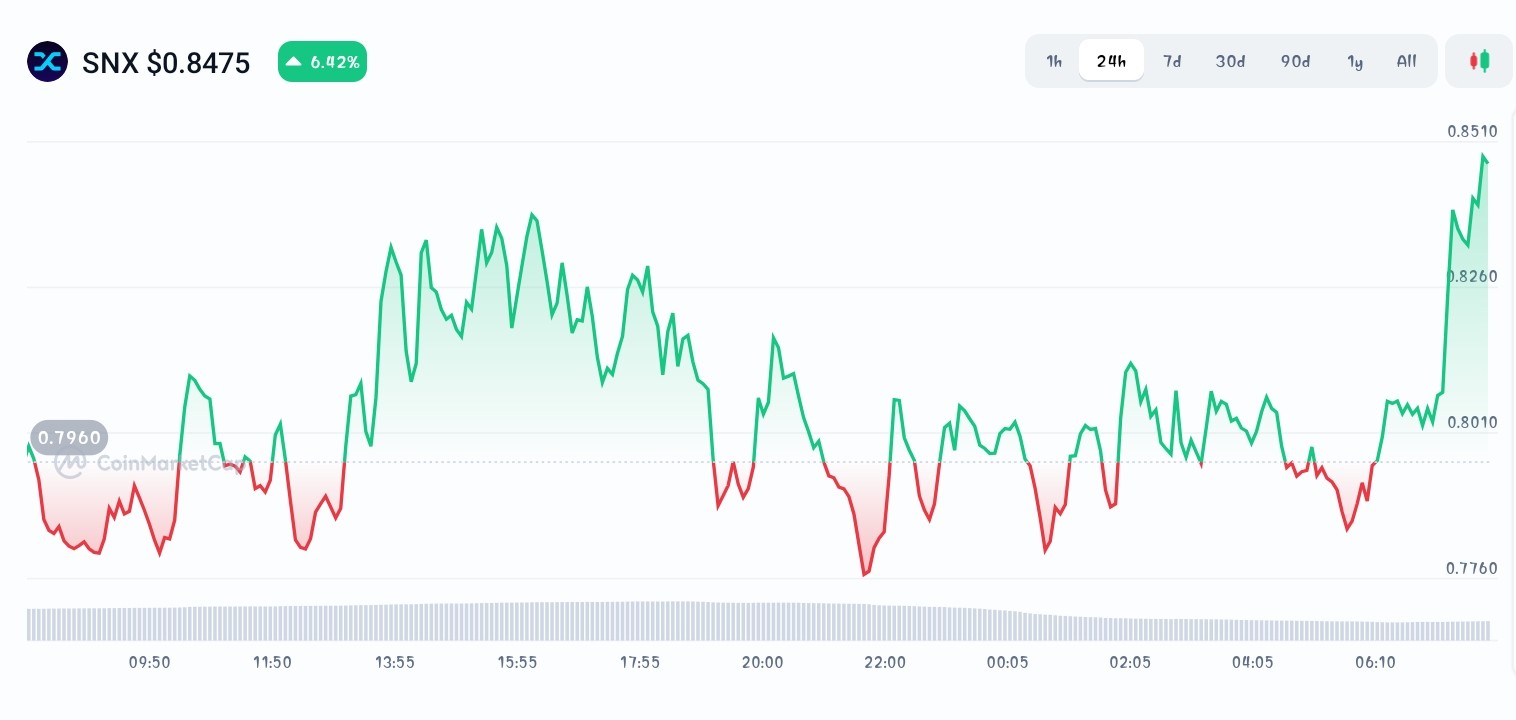Click the SNX $0.8475 price heading

click(x=166, y=63)
